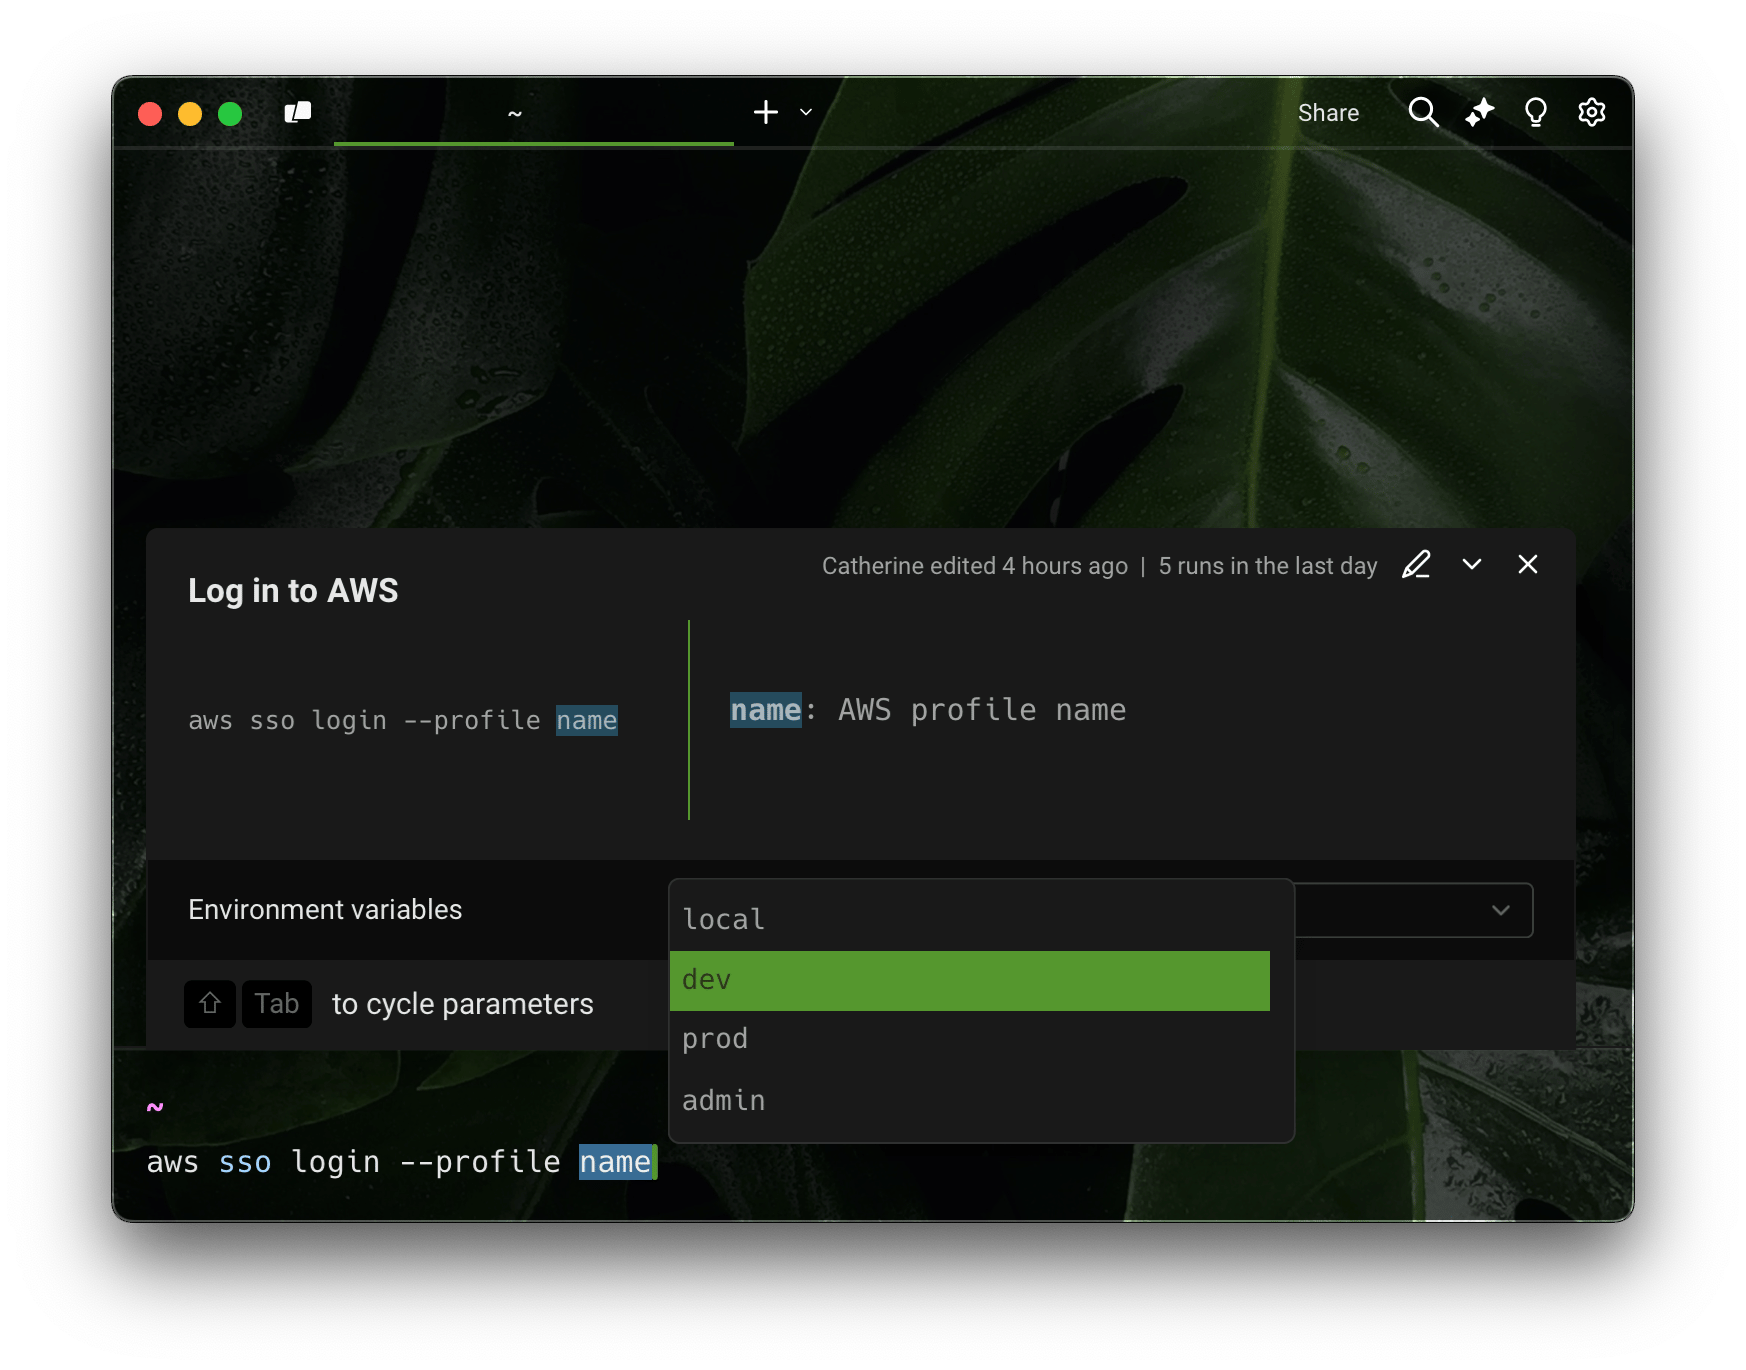Click the Shift key hint icon

click(210, 1004)
